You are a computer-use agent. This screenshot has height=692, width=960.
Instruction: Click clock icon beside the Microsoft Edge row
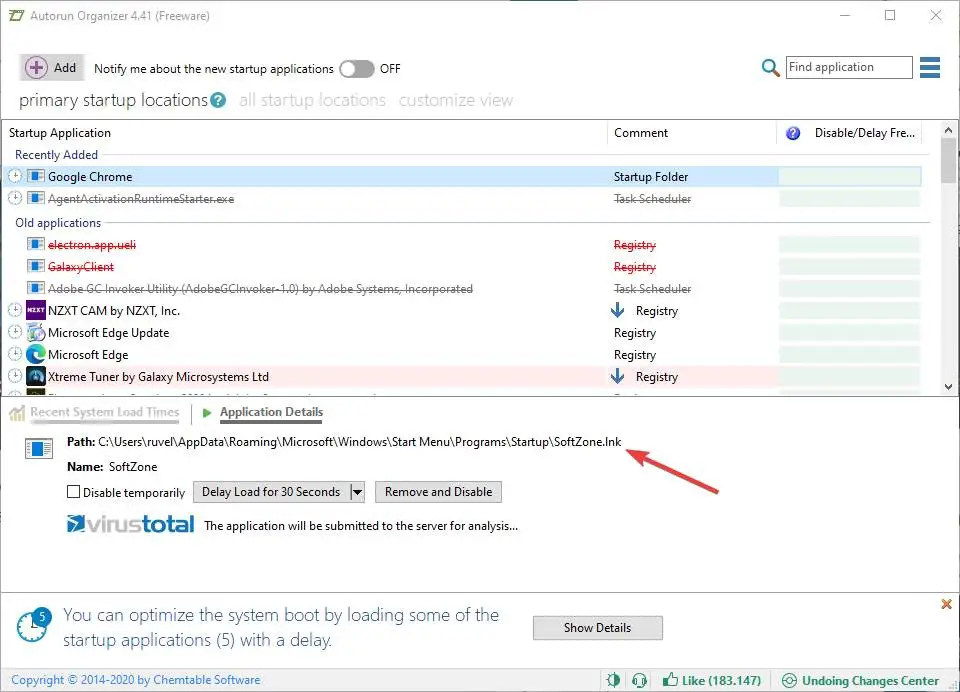(x=15, y=355)
